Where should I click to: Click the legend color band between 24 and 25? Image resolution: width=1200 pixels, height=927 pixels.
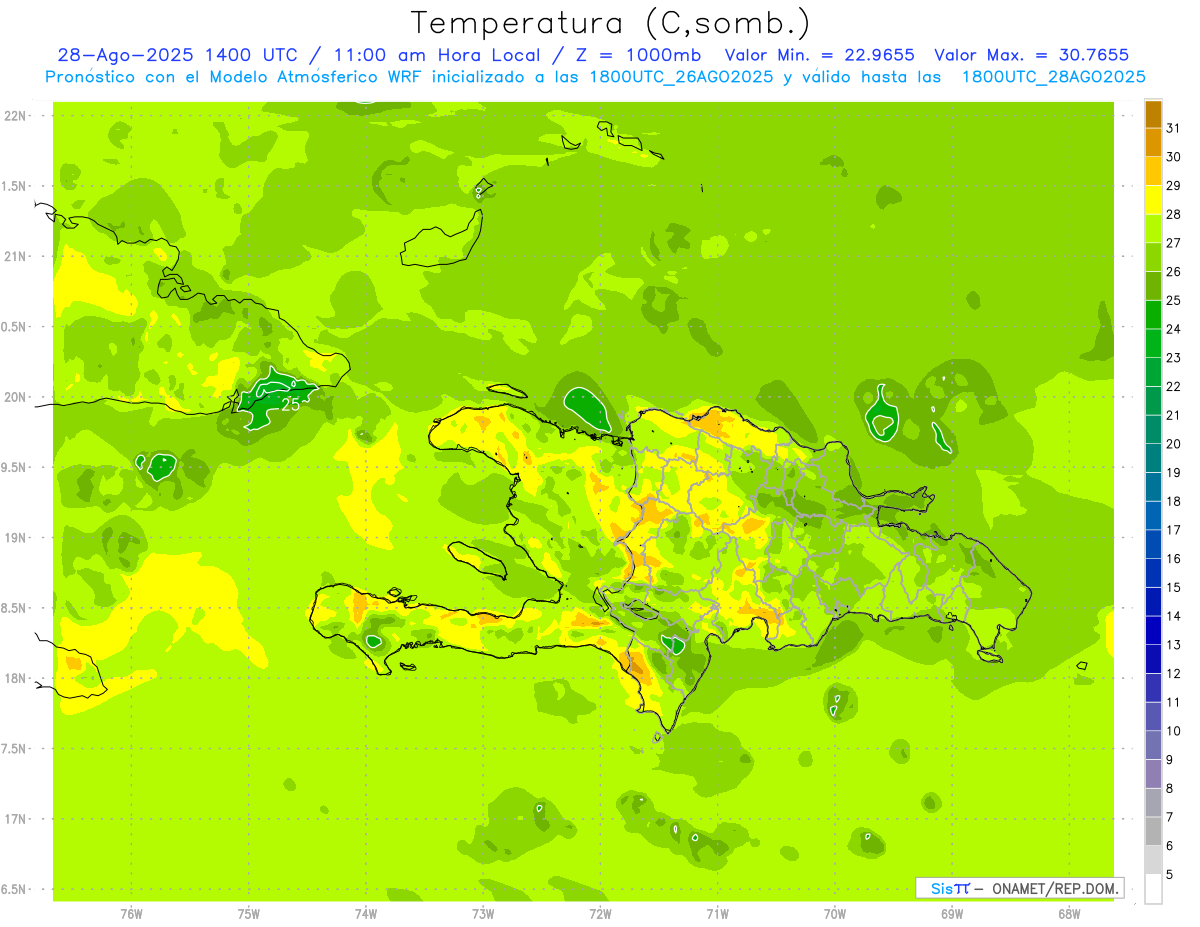[x=1153, y=314]
